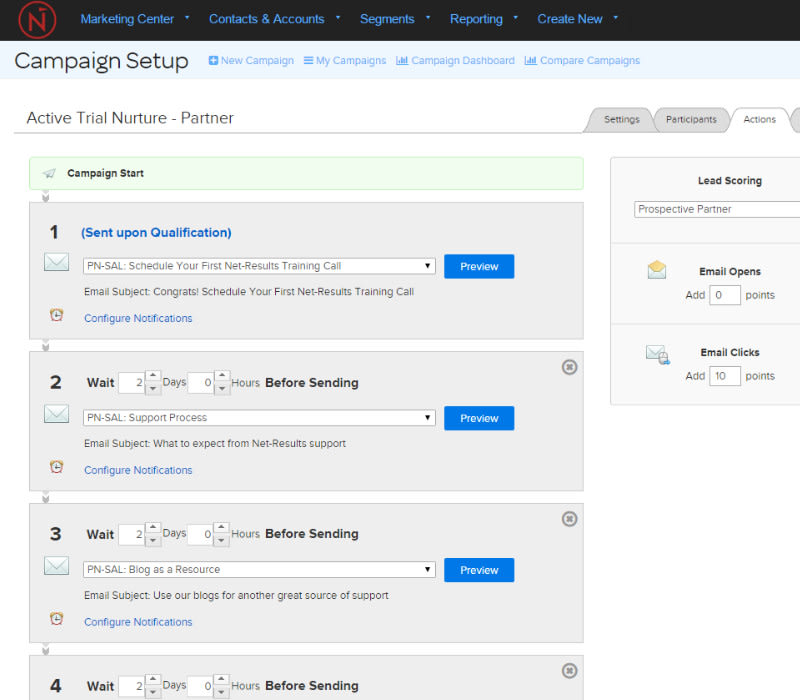Click the (Sent upon Qualification) link
This screenshot has height=700, width=800.
click(x=156, y=233)
